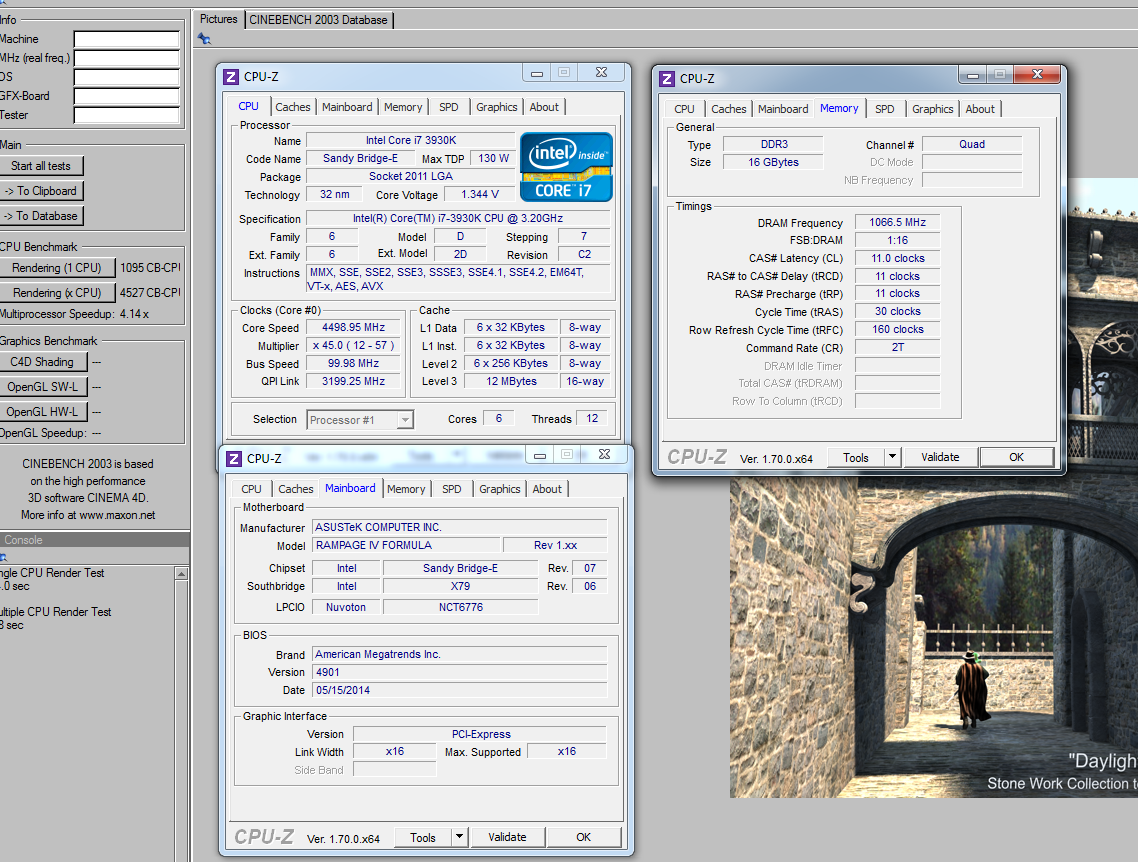Open the Caches tab in the top CPU-Z window
Image resolution: width=1138 pixels, height=862 pixels.
(x=292, y=107)
